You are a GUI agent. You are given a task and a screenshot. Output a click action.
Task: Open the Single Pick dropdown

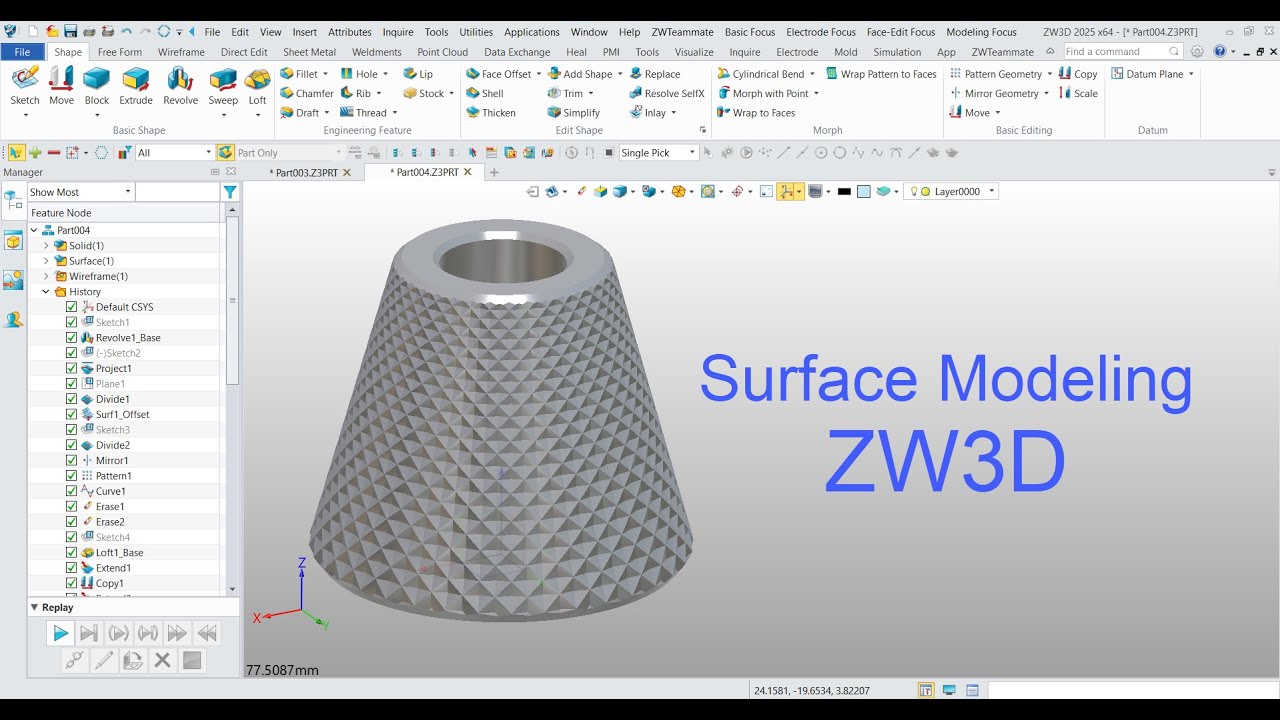pos(658,153)
